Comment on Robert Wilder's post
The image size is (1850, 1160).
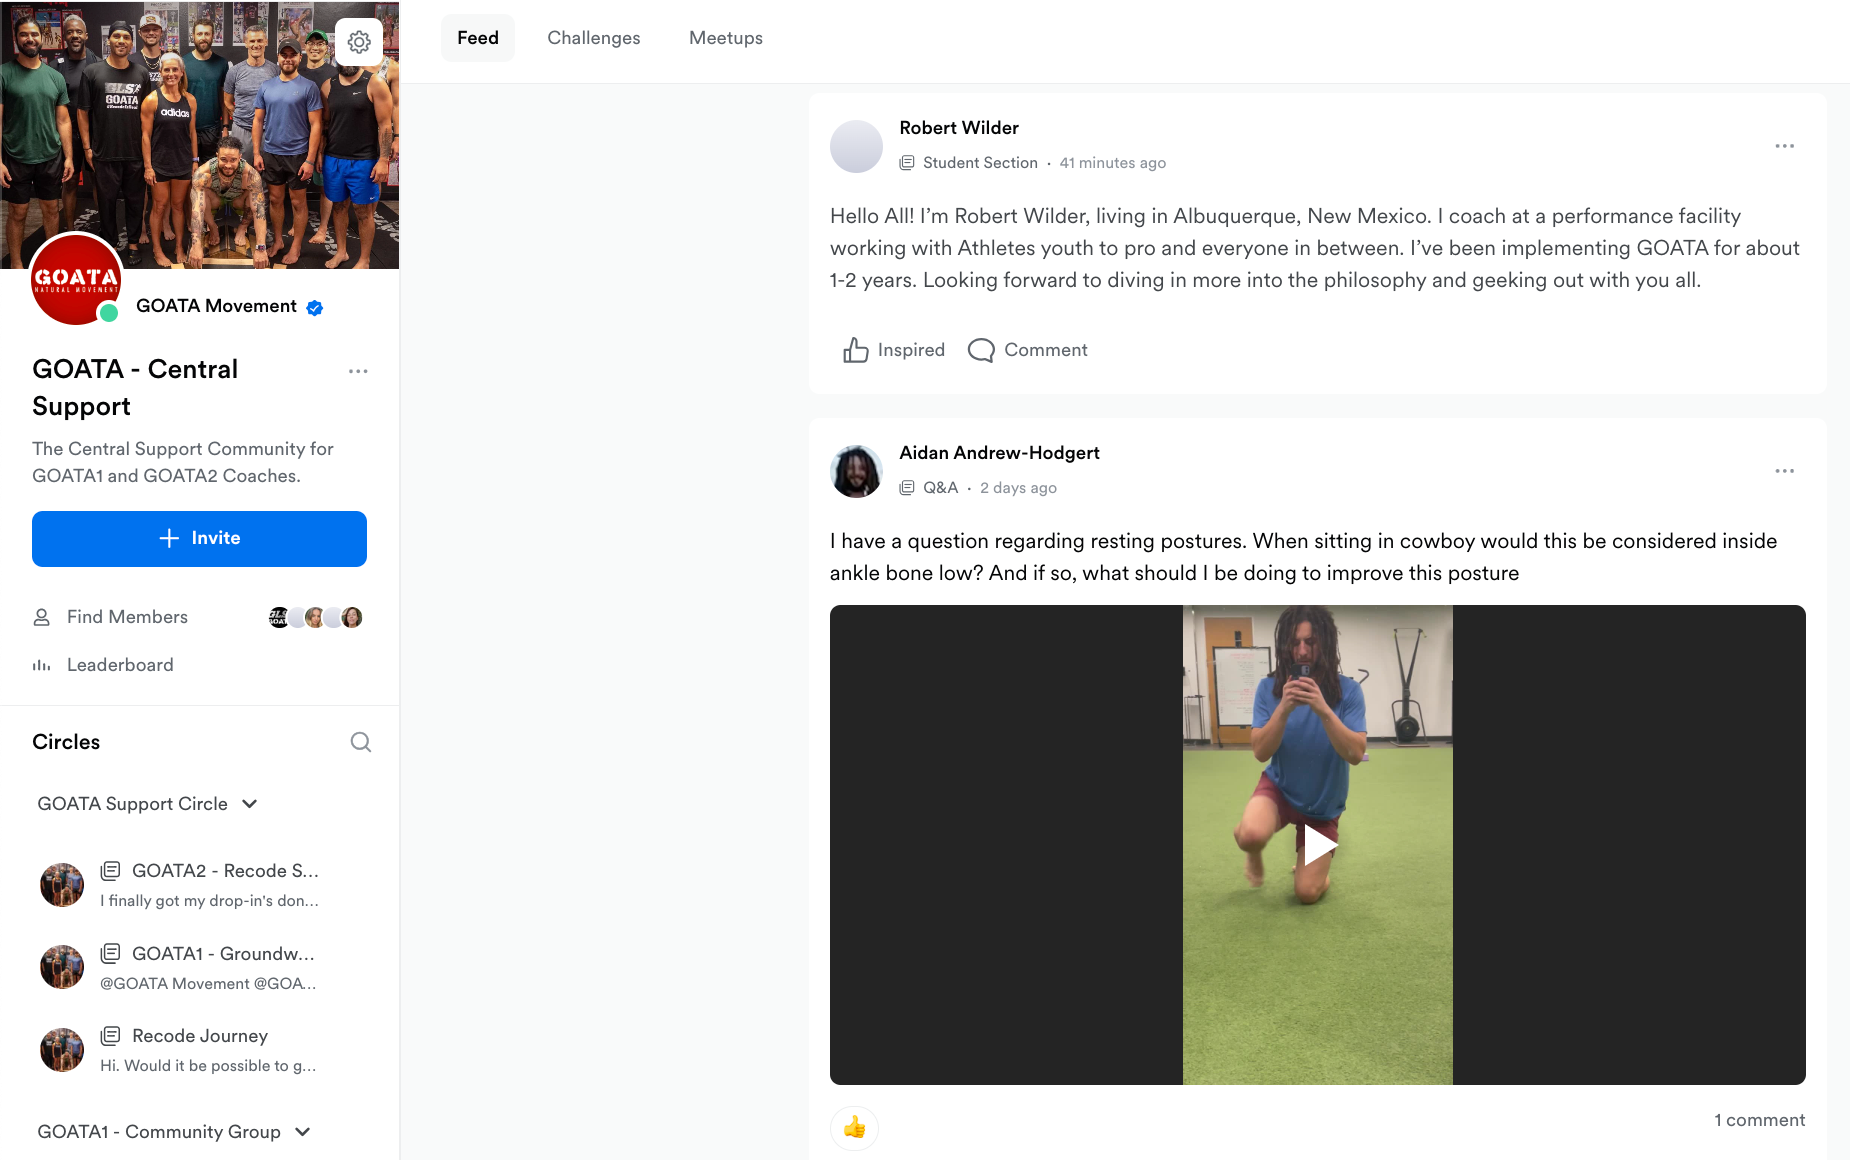click(1028, 350)
